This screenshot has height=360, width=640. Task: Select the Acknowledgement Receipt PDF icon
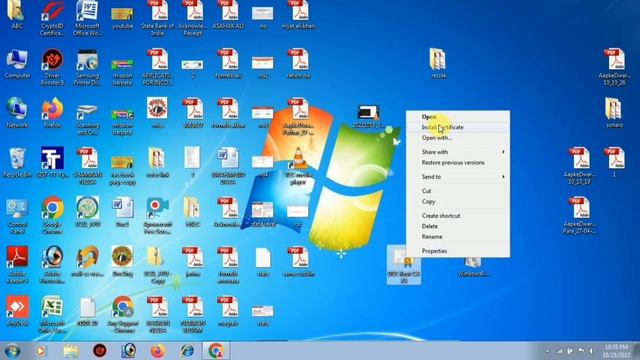[x=193, y=18]
